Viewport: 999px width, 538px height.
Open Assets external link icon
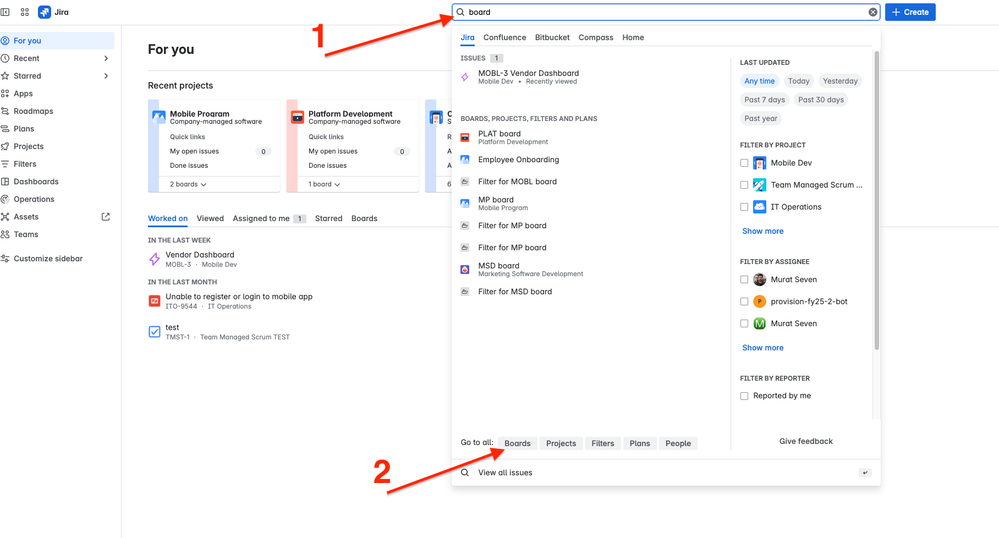[106, 217]
